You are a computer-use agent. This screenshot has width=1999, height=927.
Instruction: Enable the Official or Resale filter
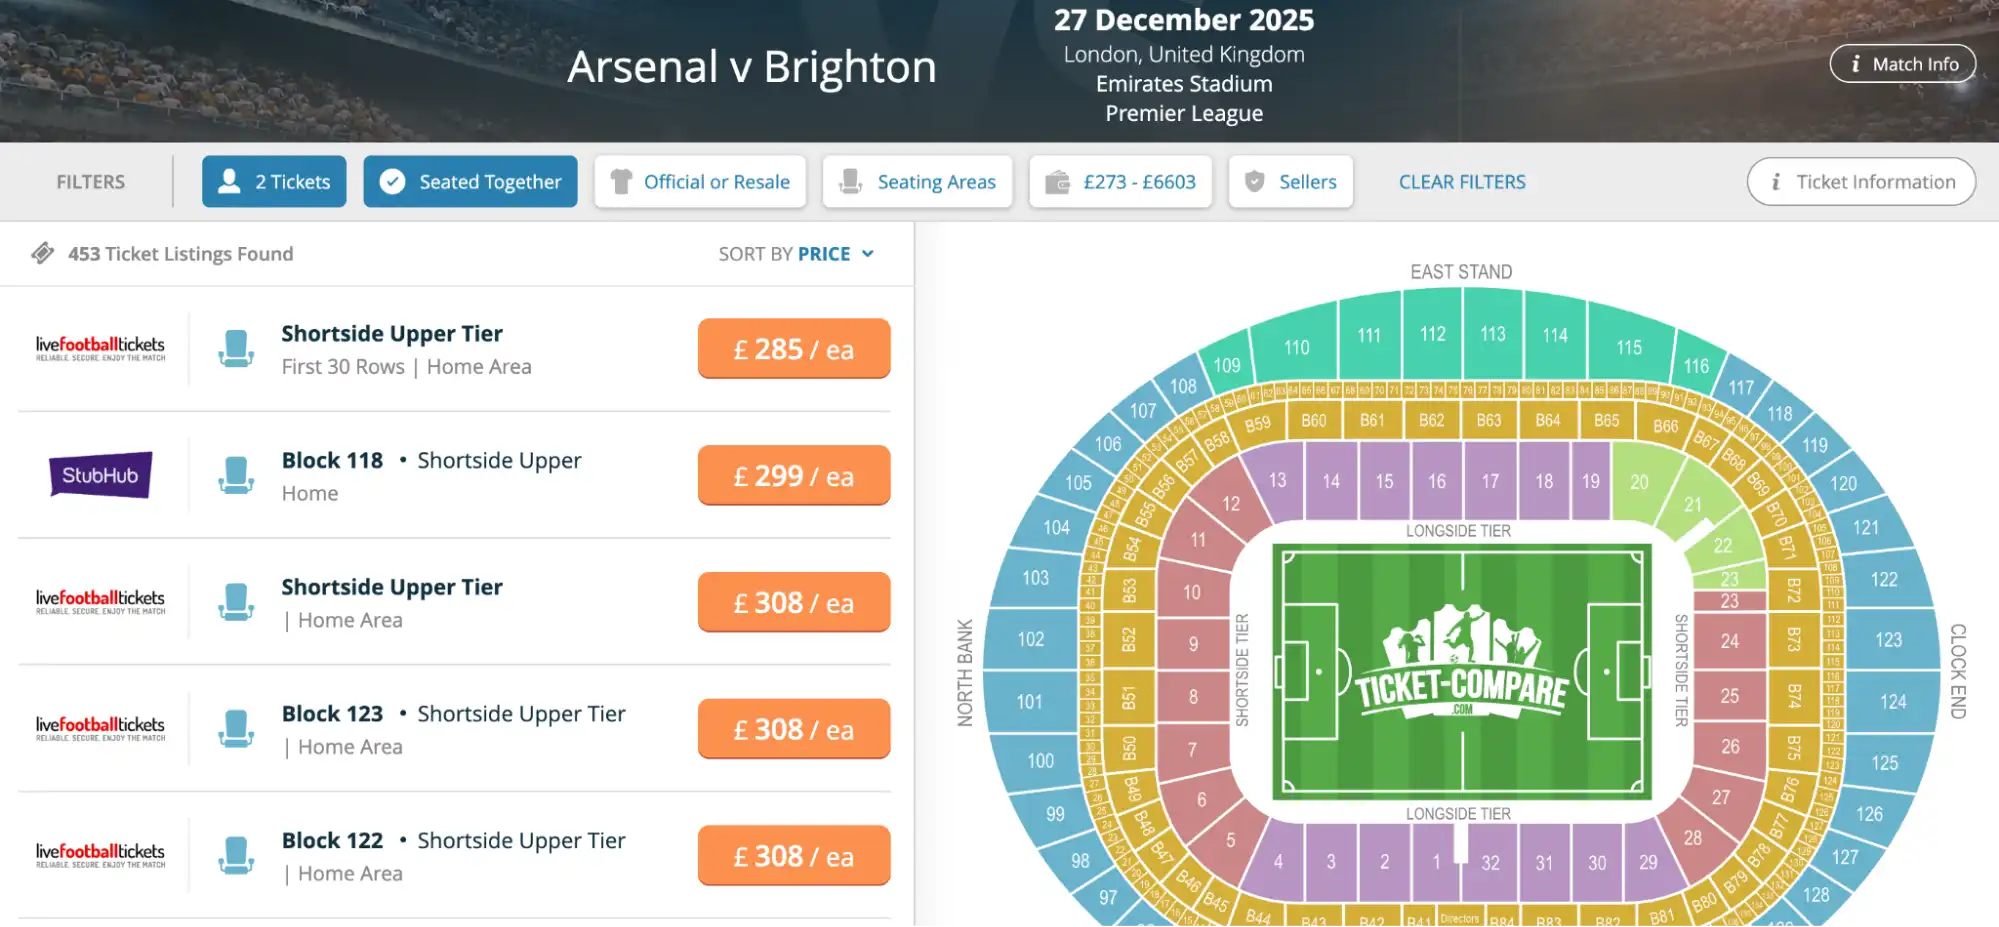pos(700,181)
